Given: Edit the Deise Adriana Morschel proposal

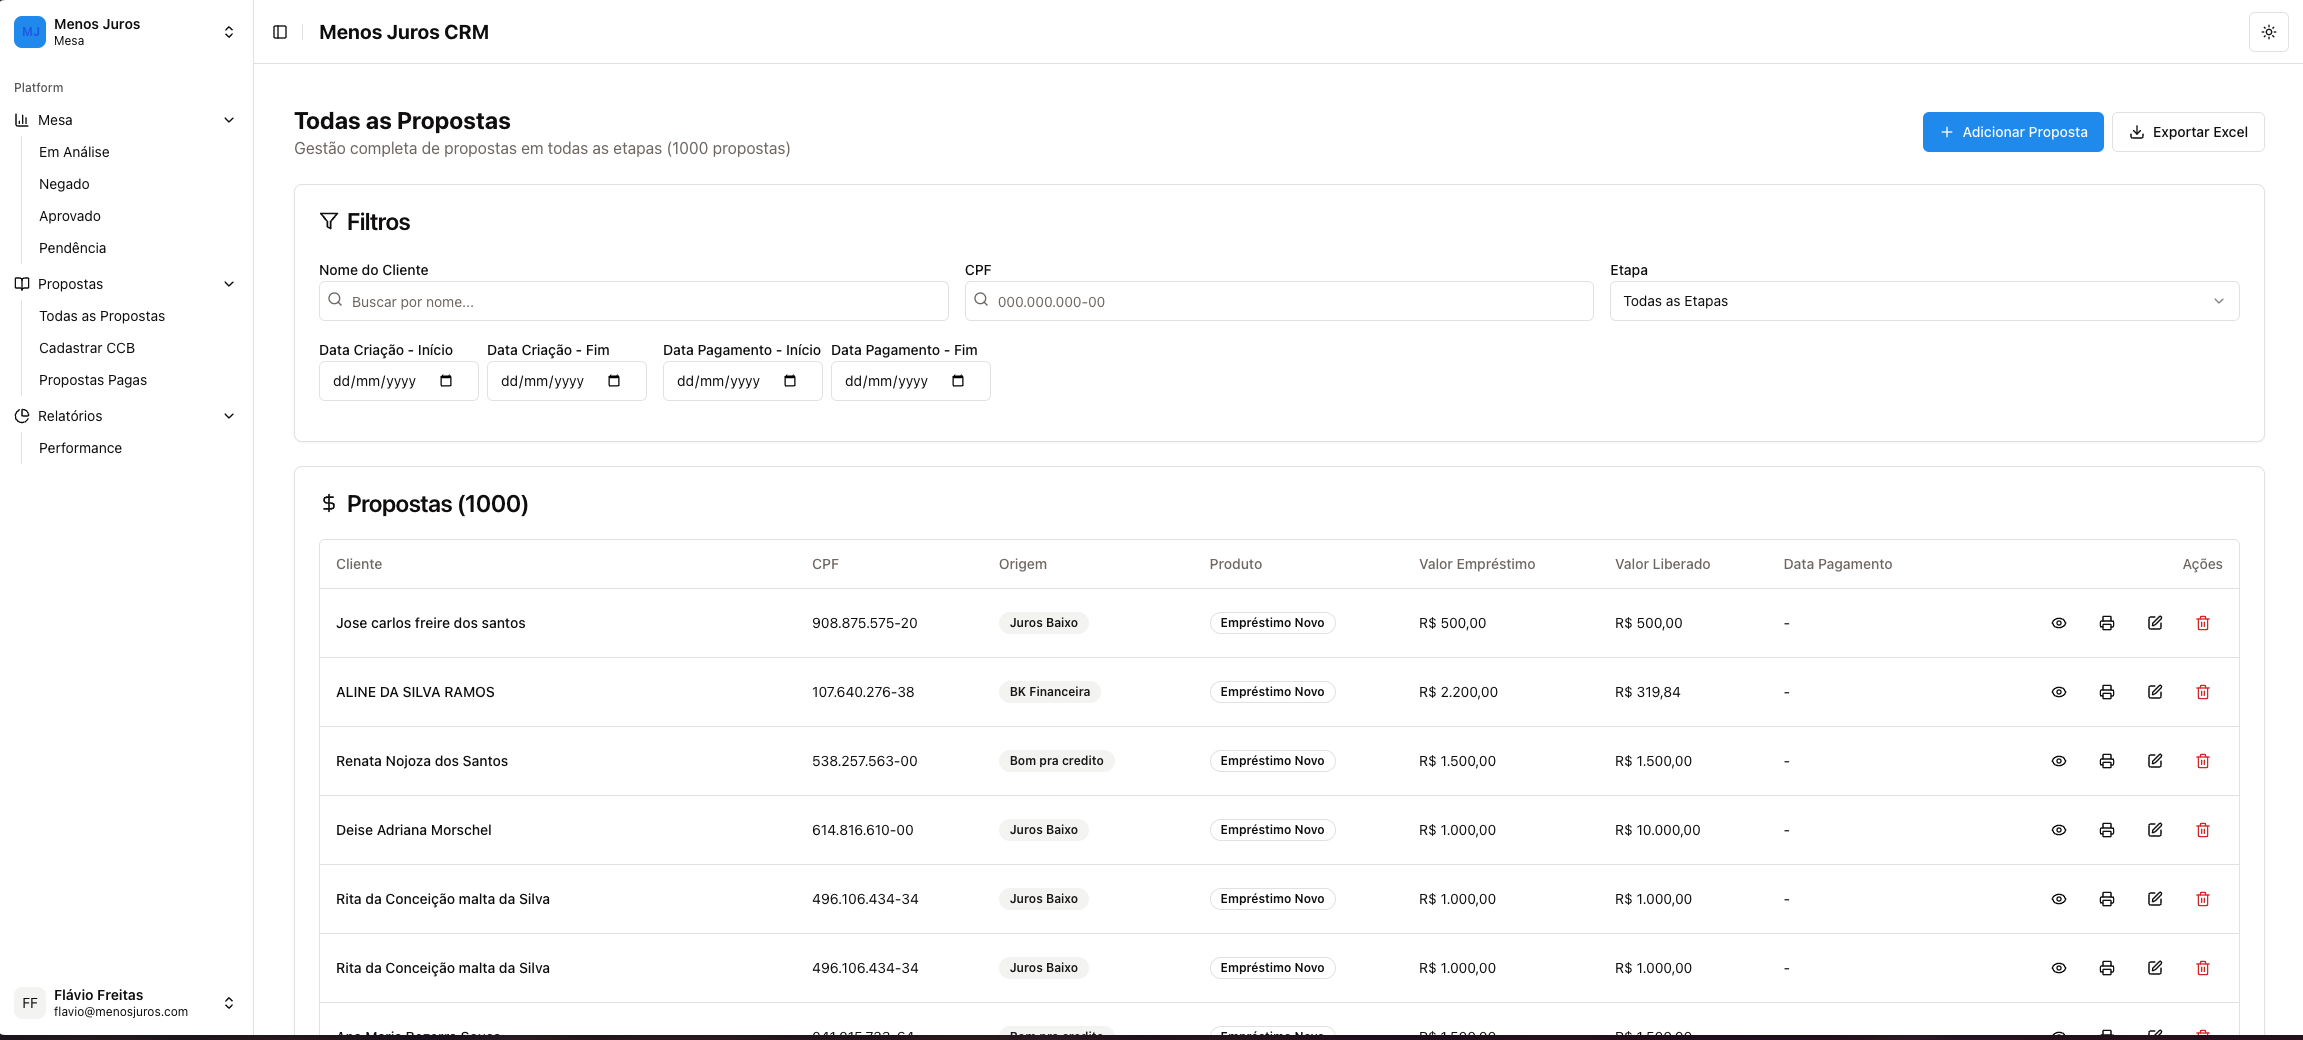Looking at the screenshot, I should coord(2155,830).
